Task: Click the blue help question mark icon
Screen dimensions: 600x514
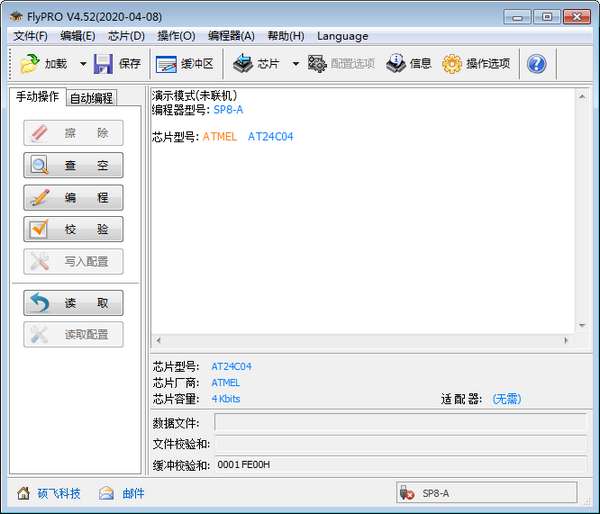Action: tap(536, 64)
